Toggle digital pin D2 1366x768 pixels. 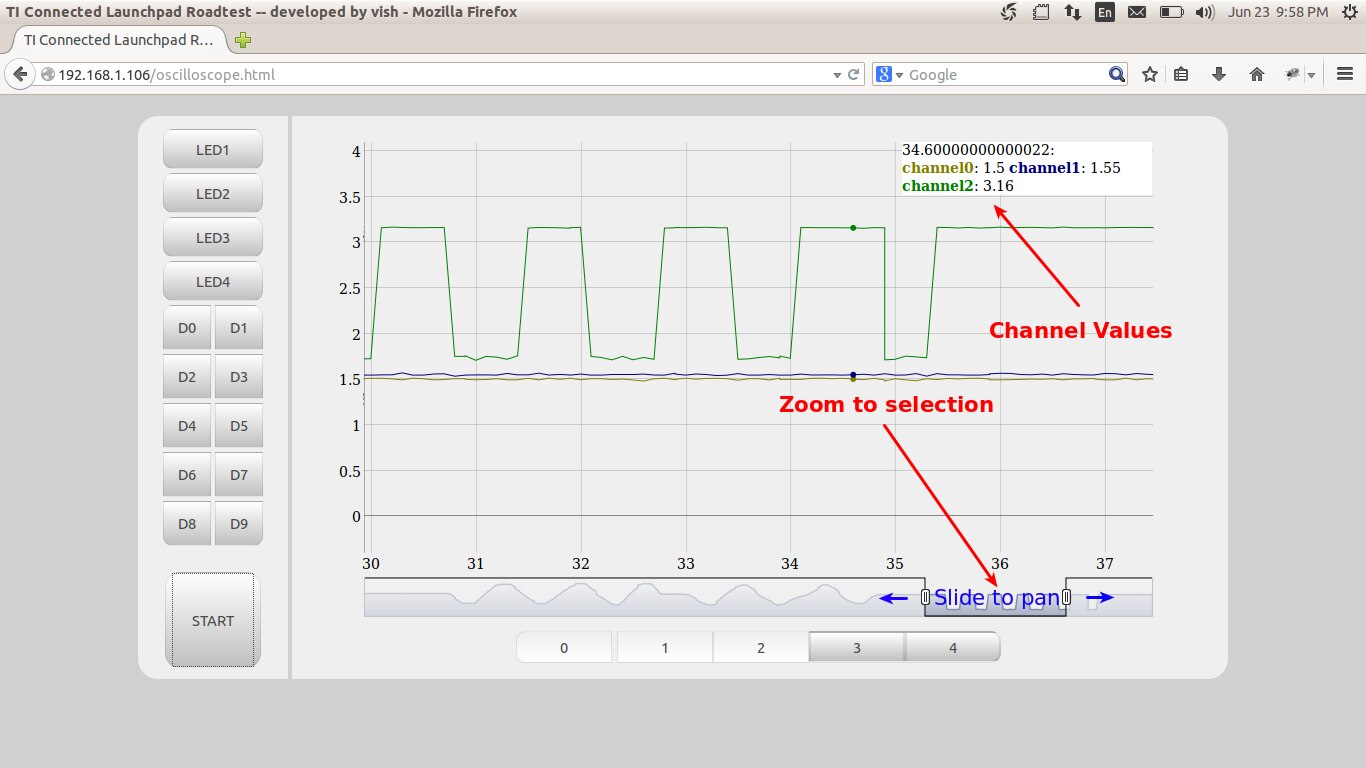coord(187,377)
